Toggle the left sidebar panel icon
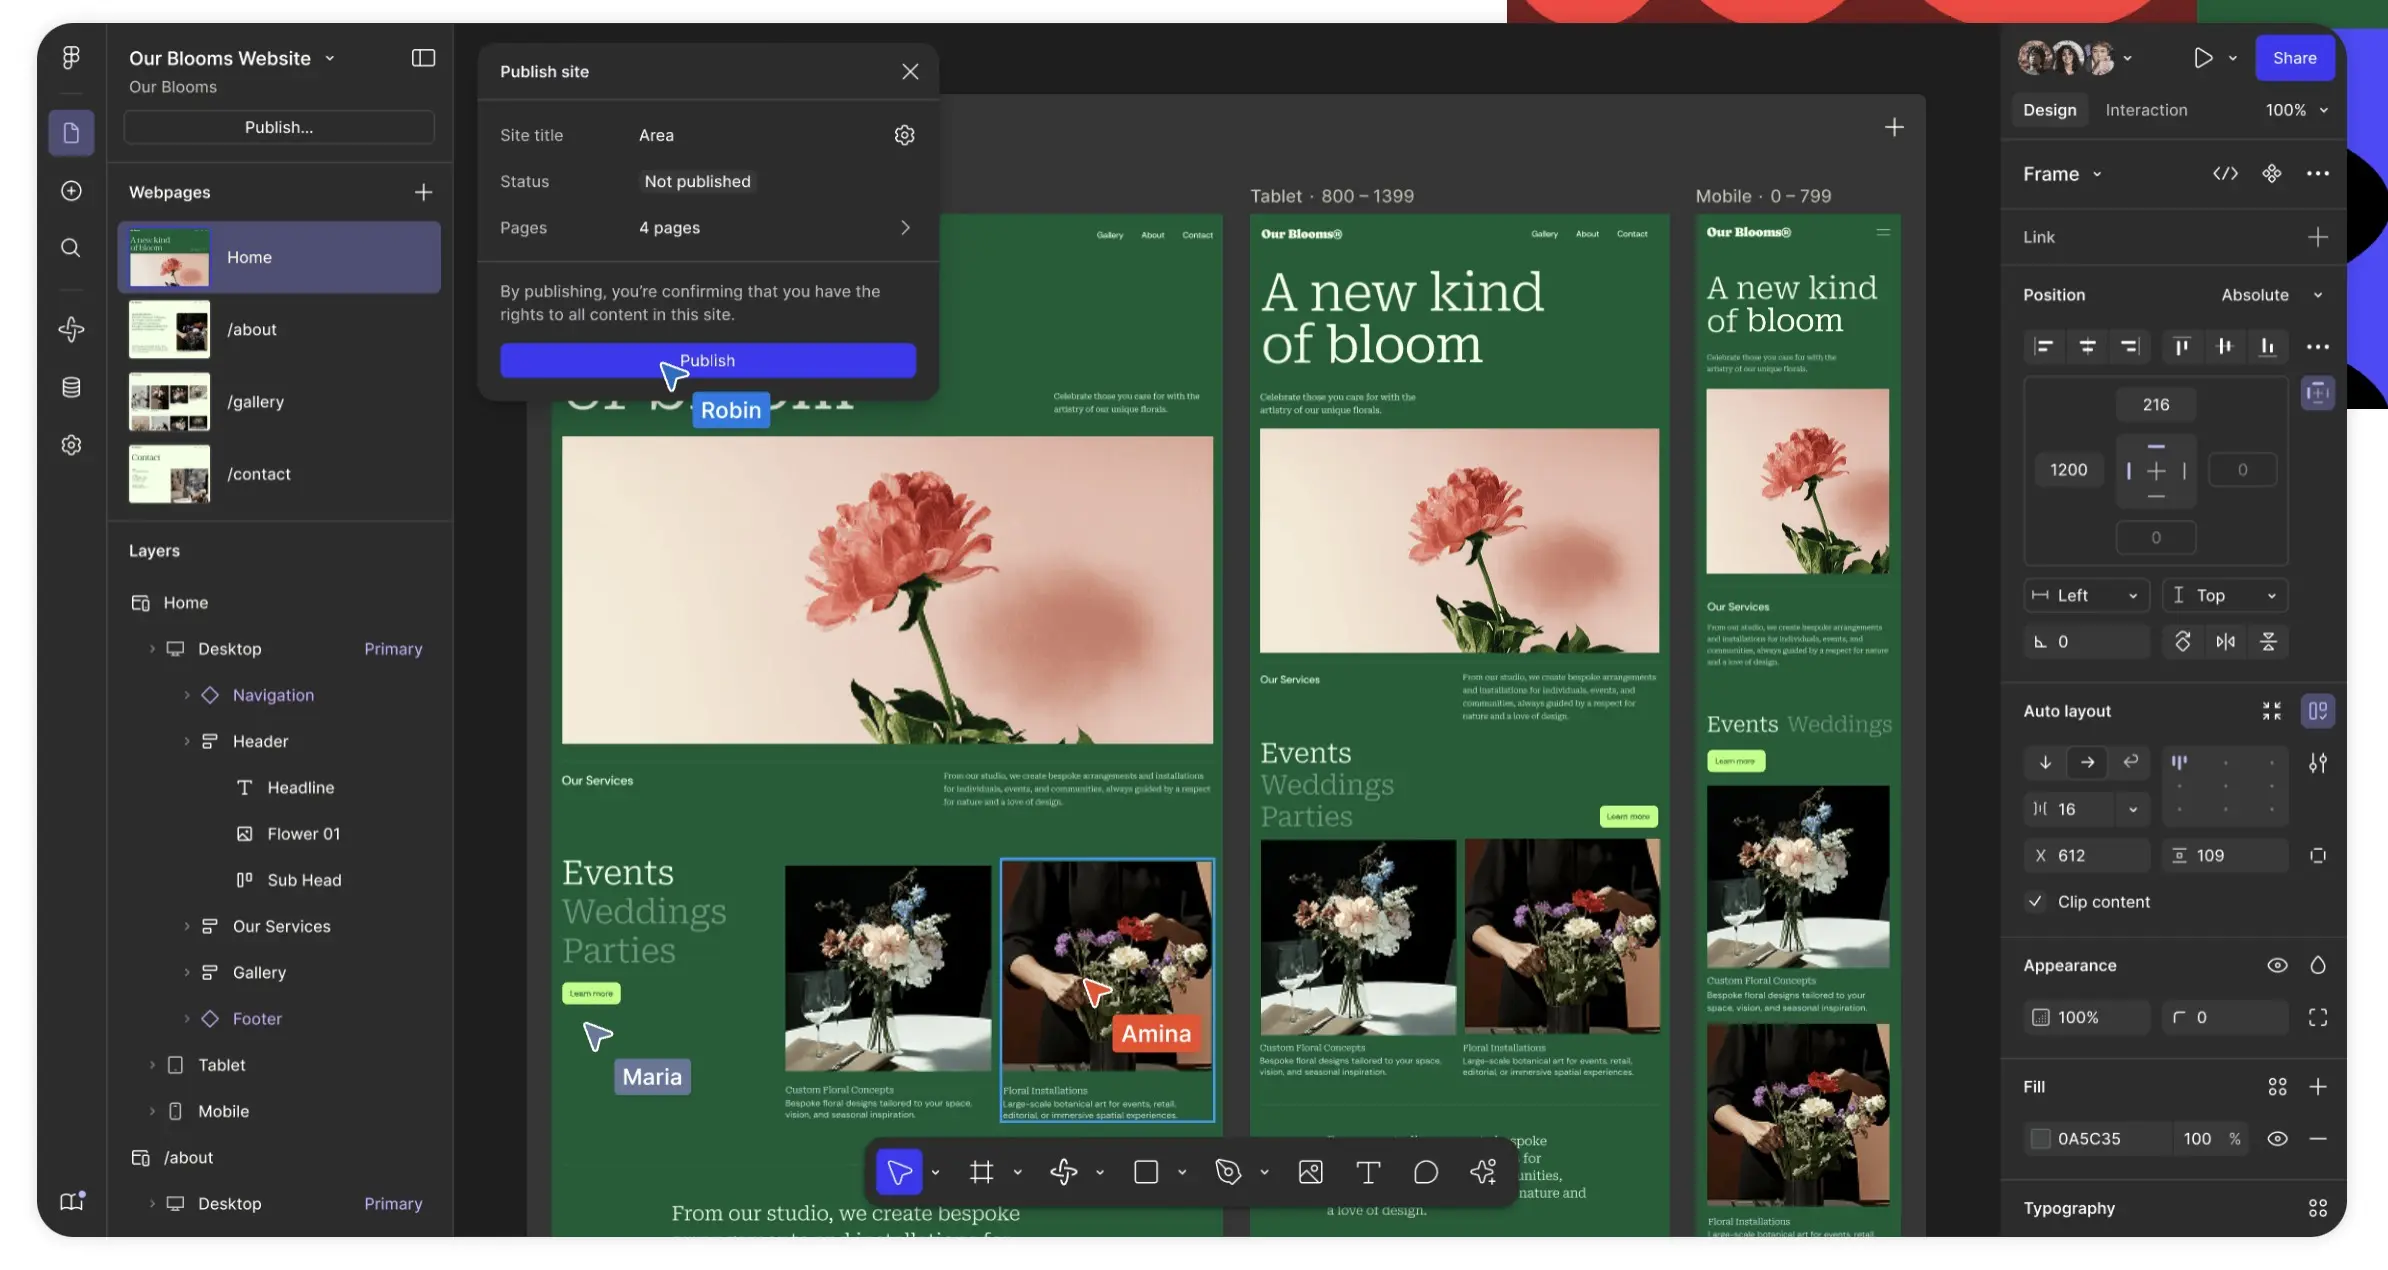The image size is (2388, 1270). pos(423,58)
